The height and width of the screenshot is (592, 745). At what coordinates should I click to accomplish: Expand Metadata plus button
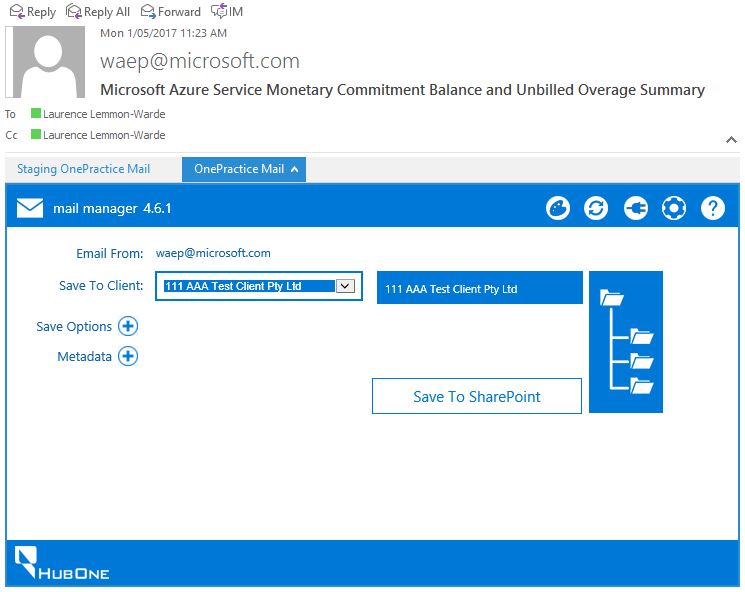coord(128,356)
